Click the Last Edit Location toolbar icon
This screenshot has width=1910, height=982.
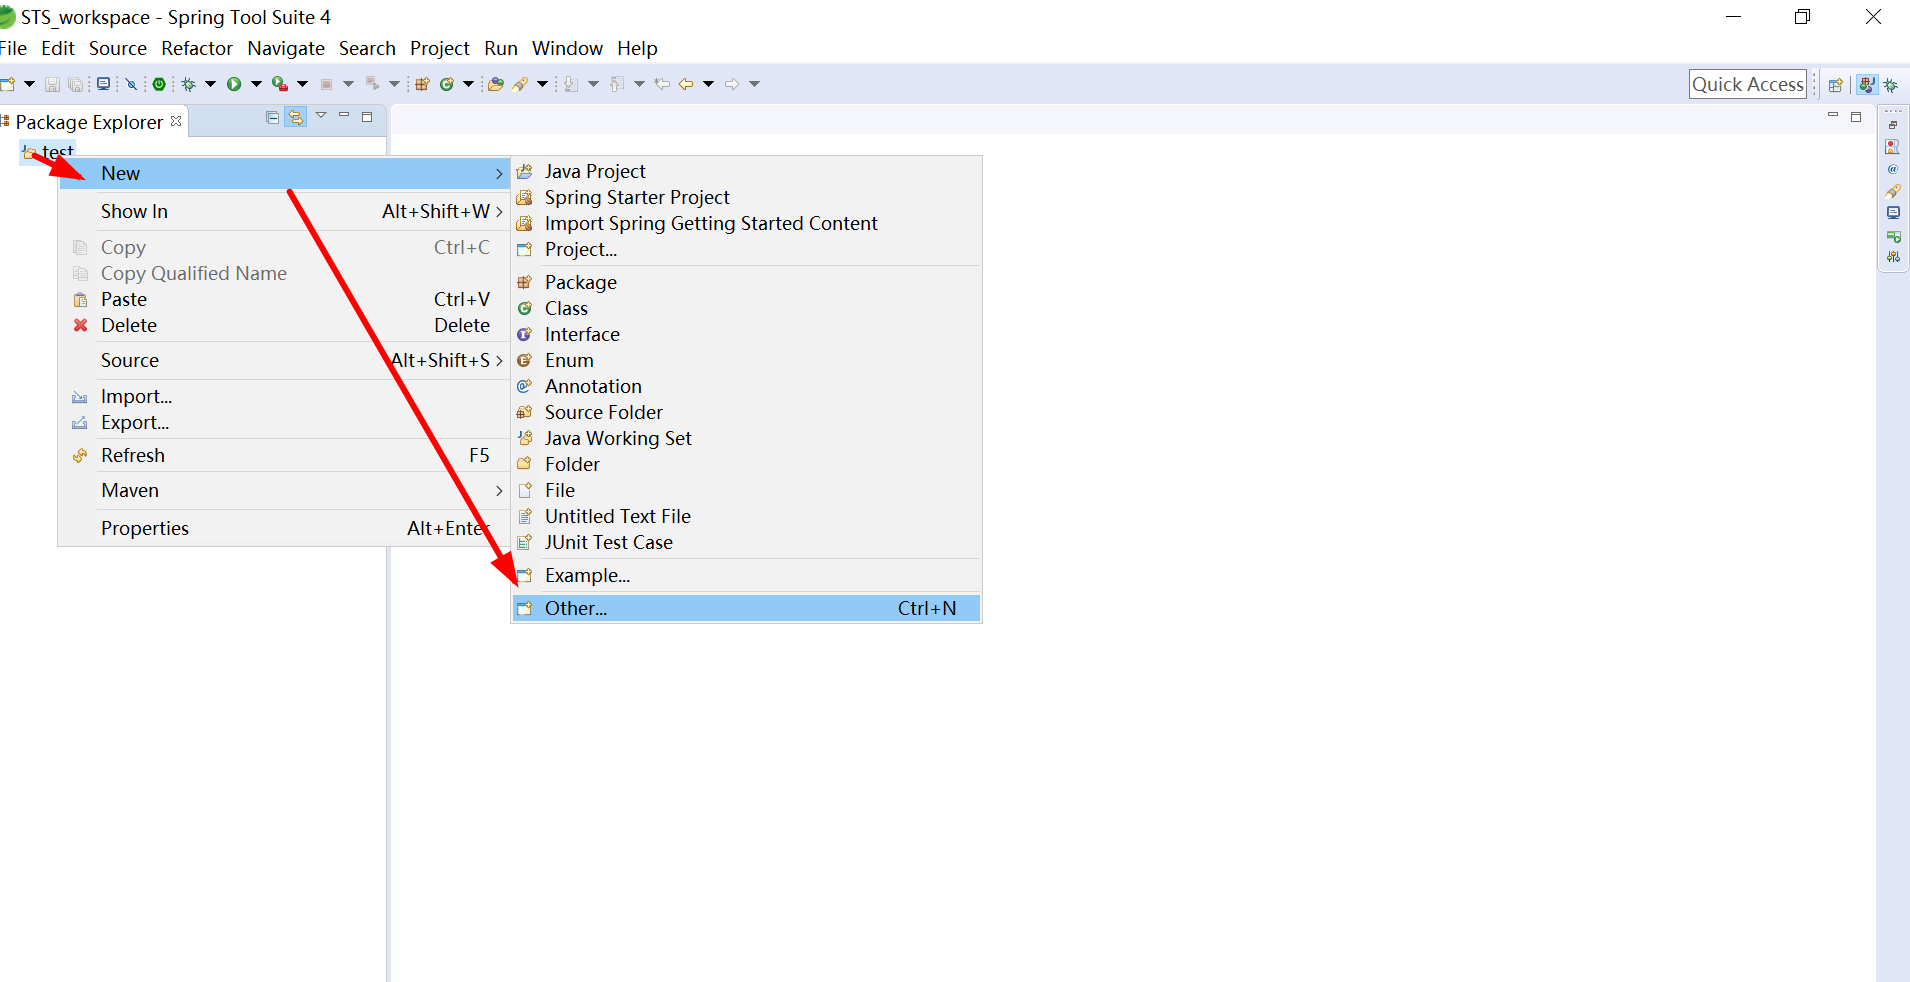[662, 84]
